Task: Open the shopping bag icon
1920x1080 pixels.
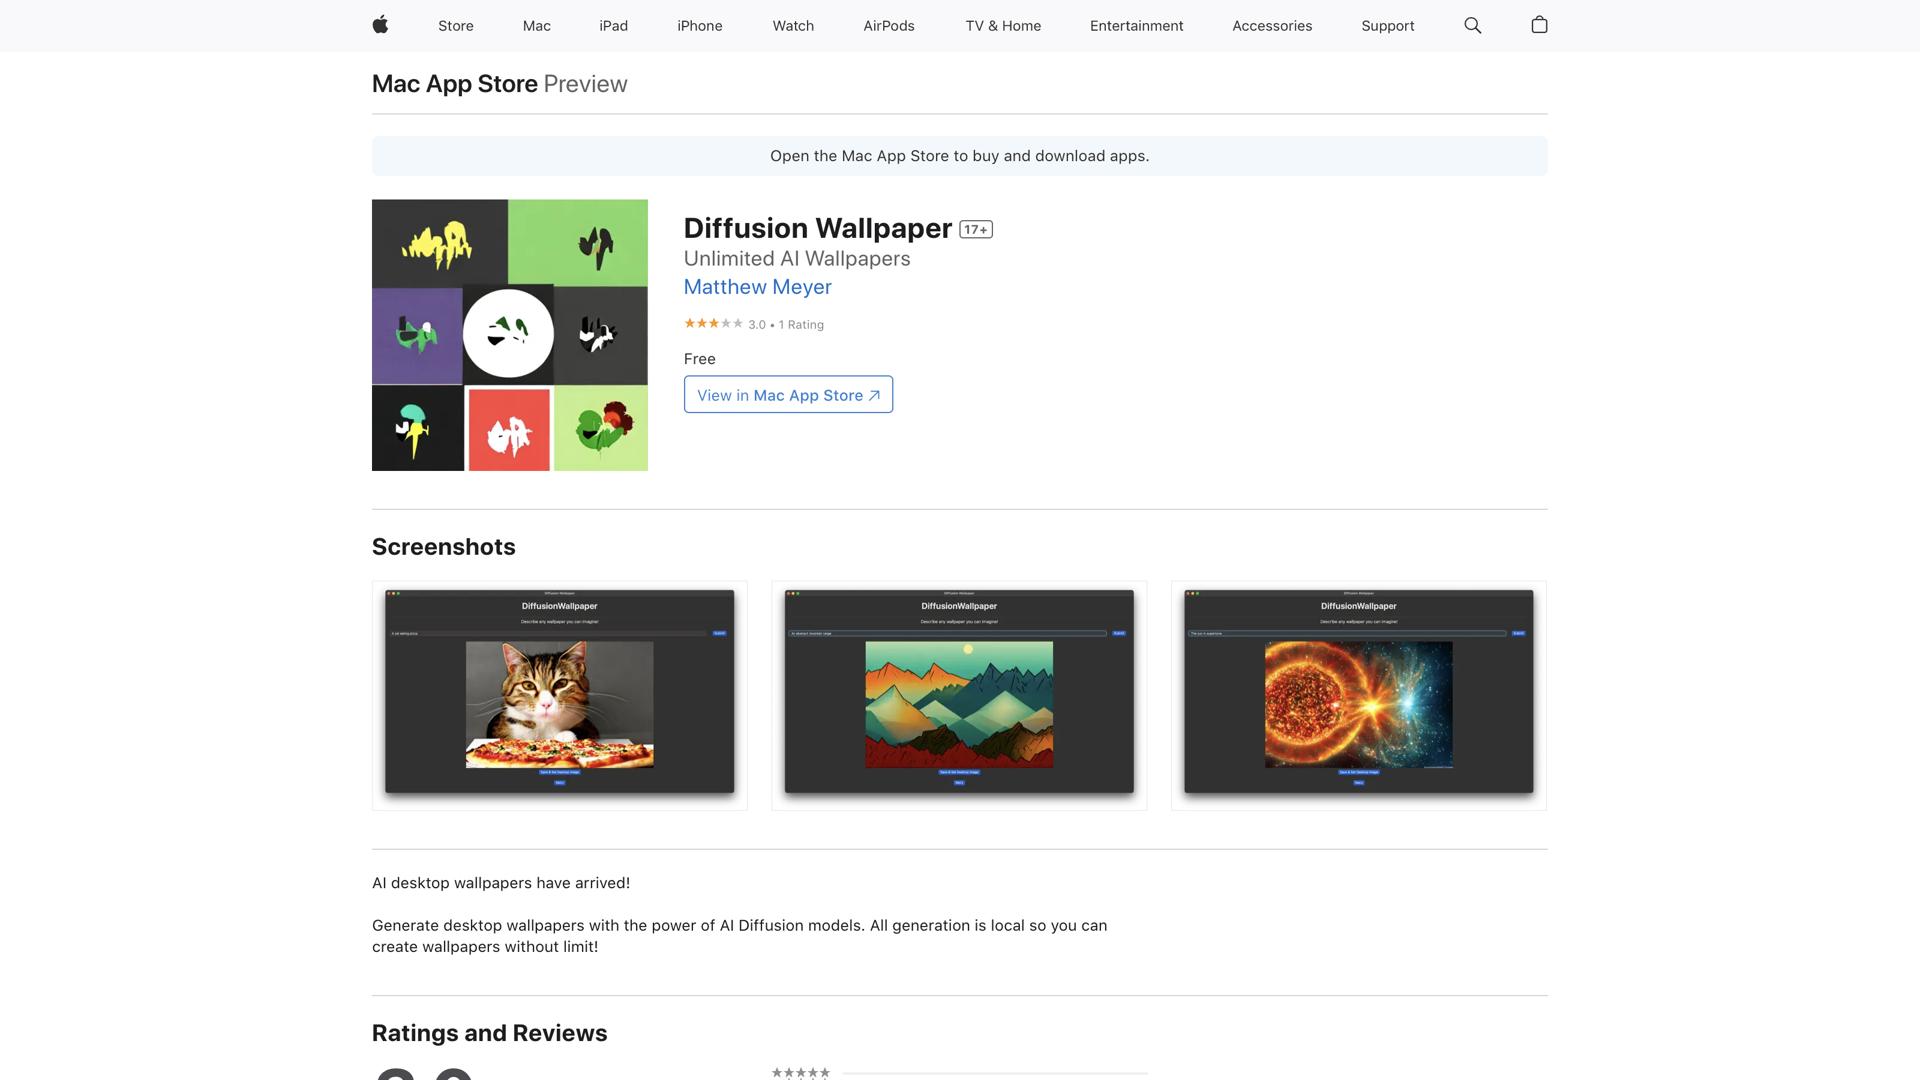Action: pyautogui.click(x=1539, y=25)
